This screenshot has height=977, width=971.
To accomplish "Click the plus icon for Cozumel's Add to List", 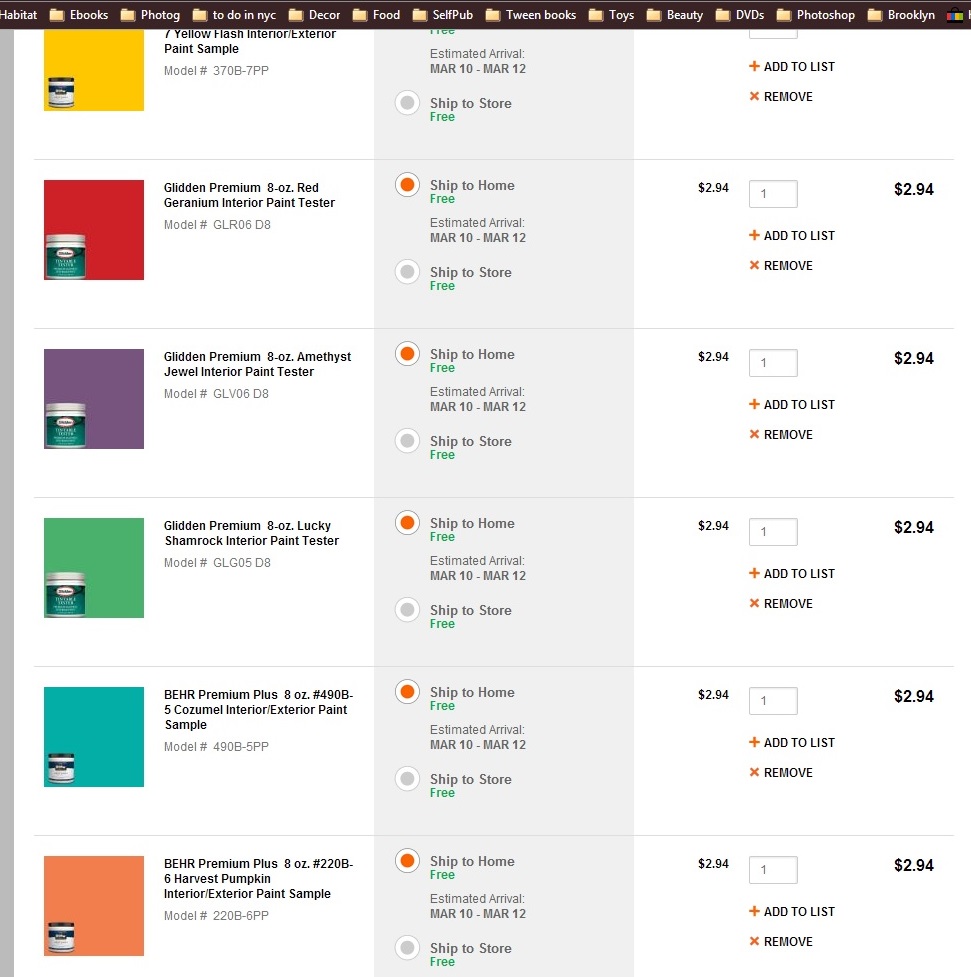I will pyautogui.click(x=754, y=743).
